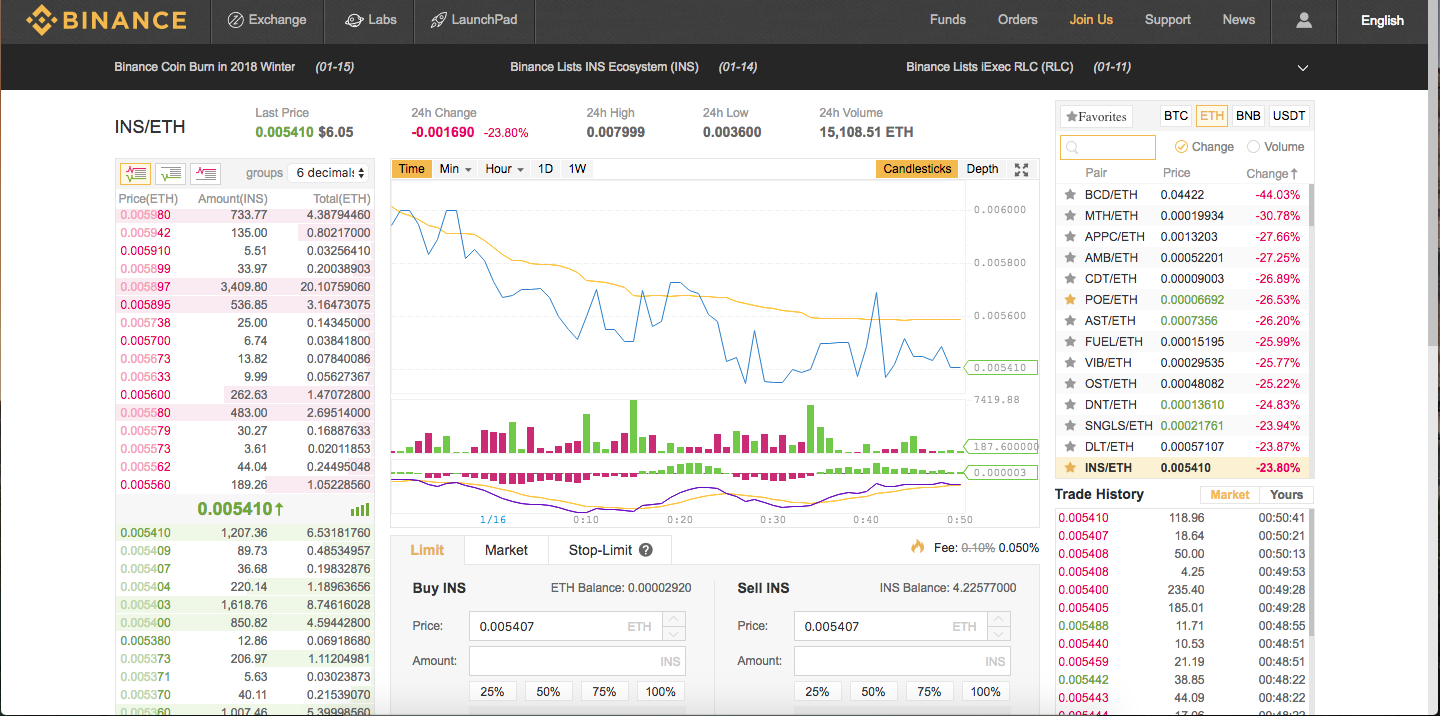
Task: Show sell orders only view
Action: (x=205, y=173)
